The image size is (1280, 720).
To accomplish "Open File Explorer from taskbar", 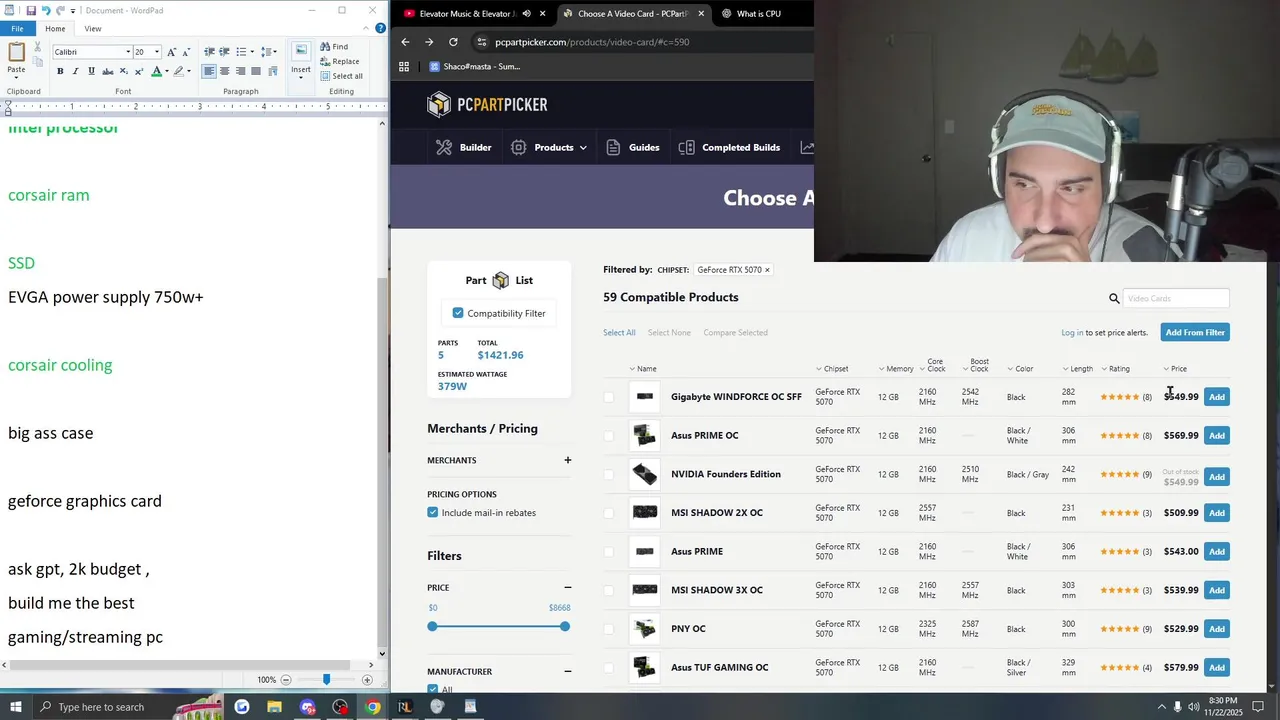I will point(274,707).
